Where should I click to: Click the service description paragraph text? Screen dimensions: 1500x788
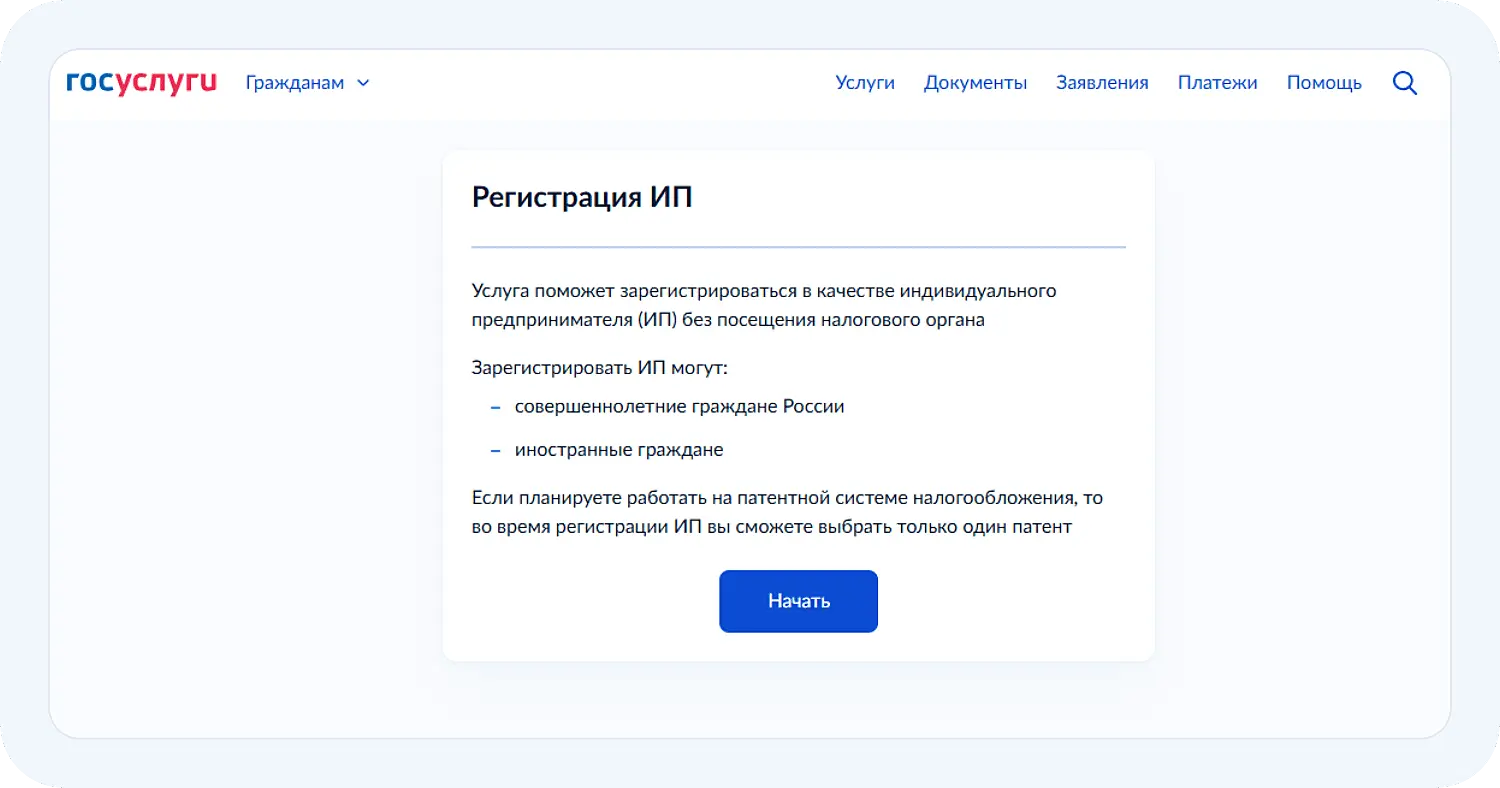[x=764, y=305]
